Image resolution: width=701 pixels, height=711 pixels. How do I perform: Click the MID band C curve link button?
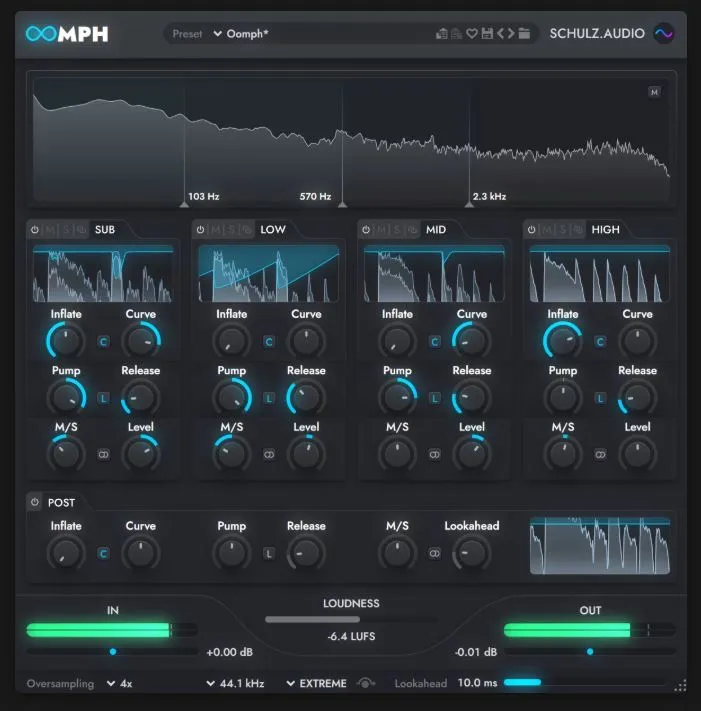click(x=434, y=342)
